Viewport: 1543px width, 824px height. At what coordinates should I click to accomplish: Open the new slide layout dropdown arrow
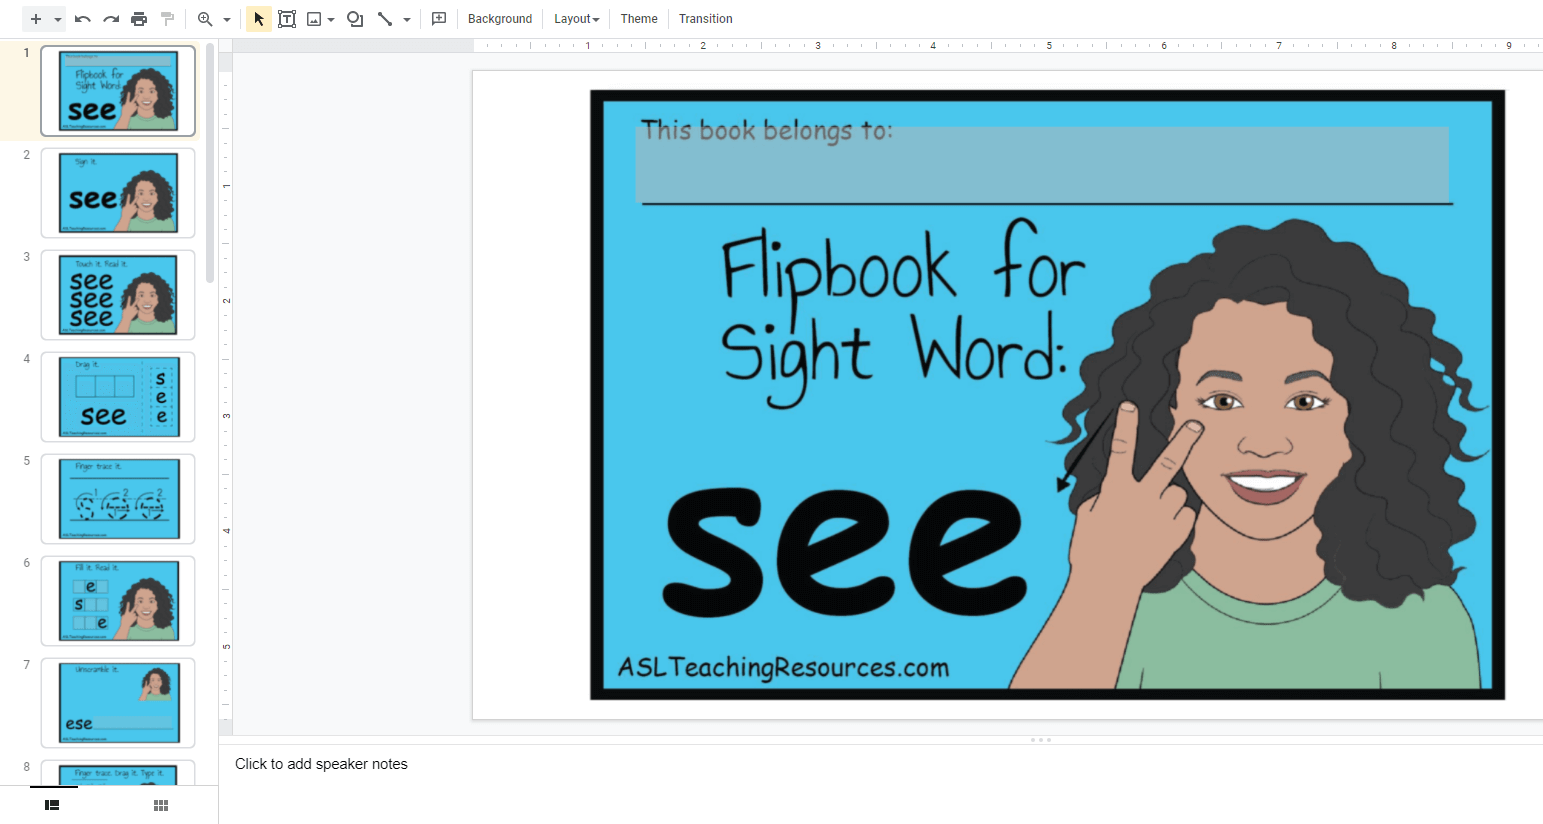[58, 20]
